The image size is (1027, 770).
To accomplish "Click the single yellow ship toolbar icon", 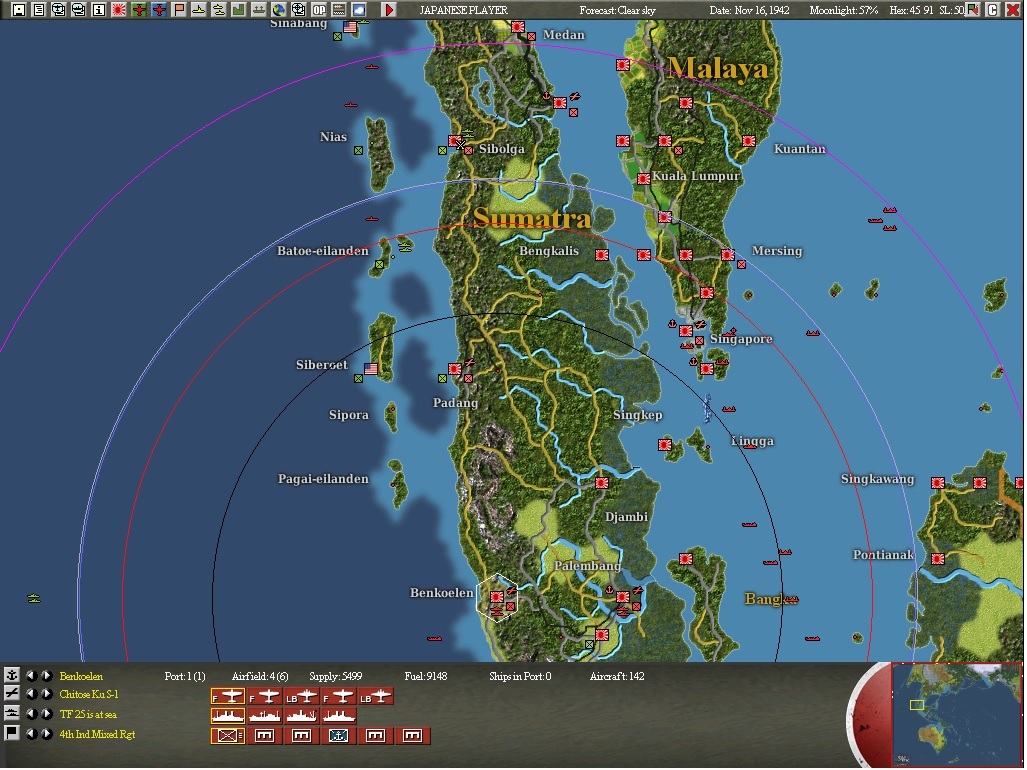I will pos(198,10).
